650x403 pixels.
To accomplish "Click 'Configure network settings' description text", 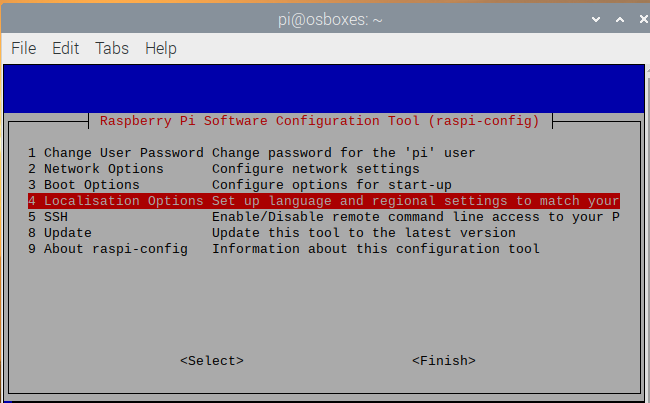I will point(316,169).
